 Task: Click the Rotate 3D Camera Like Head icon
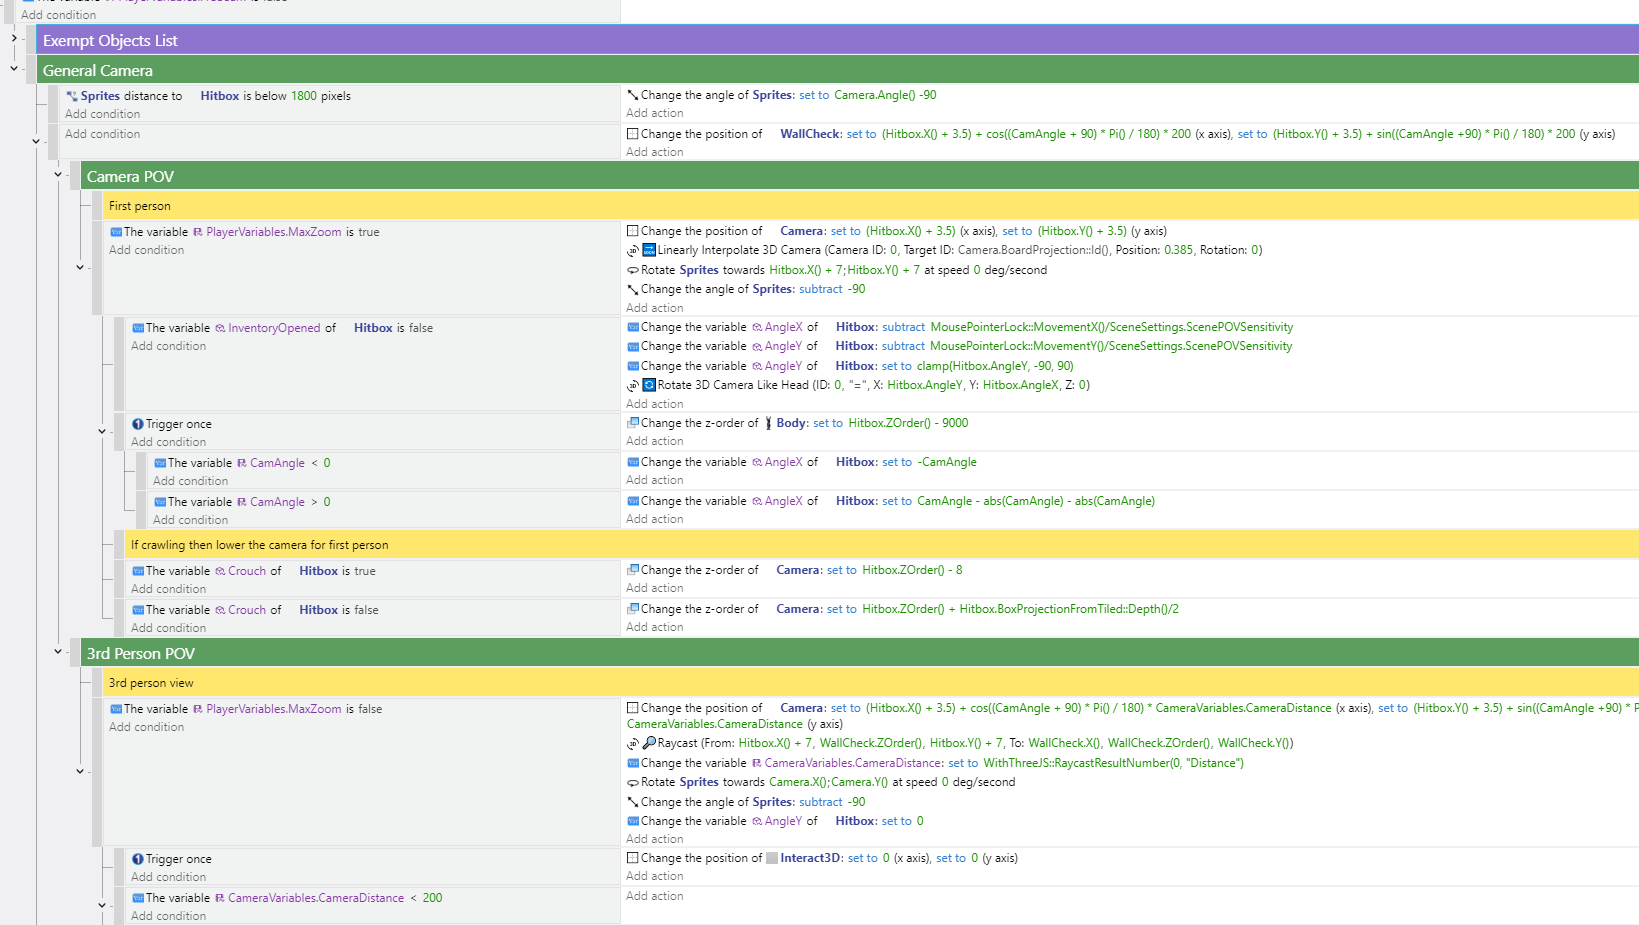coord(649,385)
